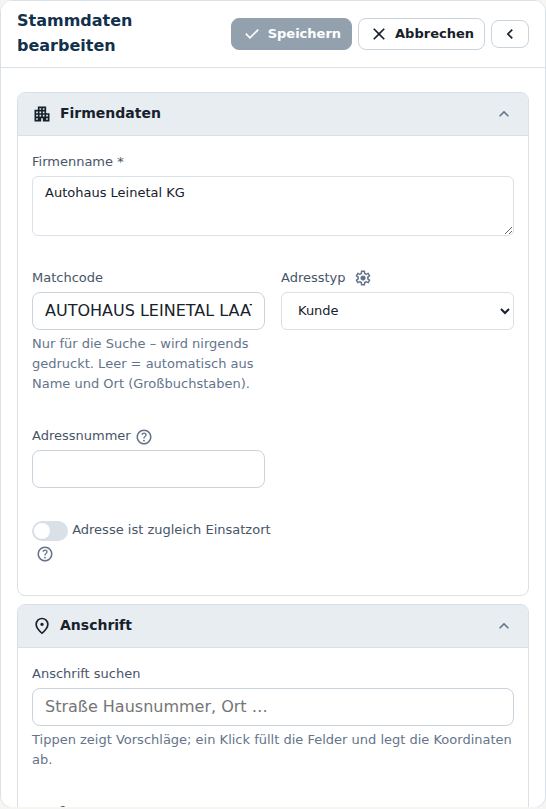
Task: Click the Firmendaten section title
Action: click(110, 113)
